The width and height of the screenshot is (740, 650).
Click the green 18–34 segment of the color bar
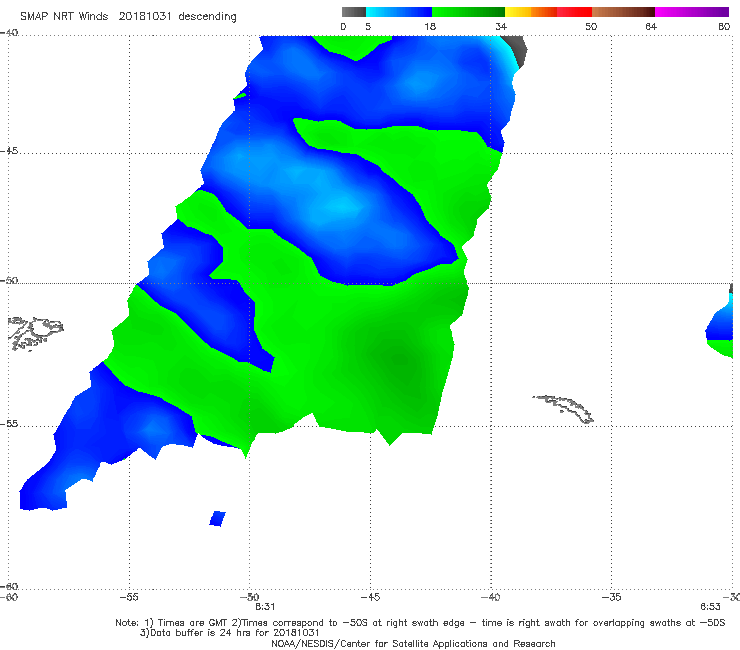[x=468, y=12]
